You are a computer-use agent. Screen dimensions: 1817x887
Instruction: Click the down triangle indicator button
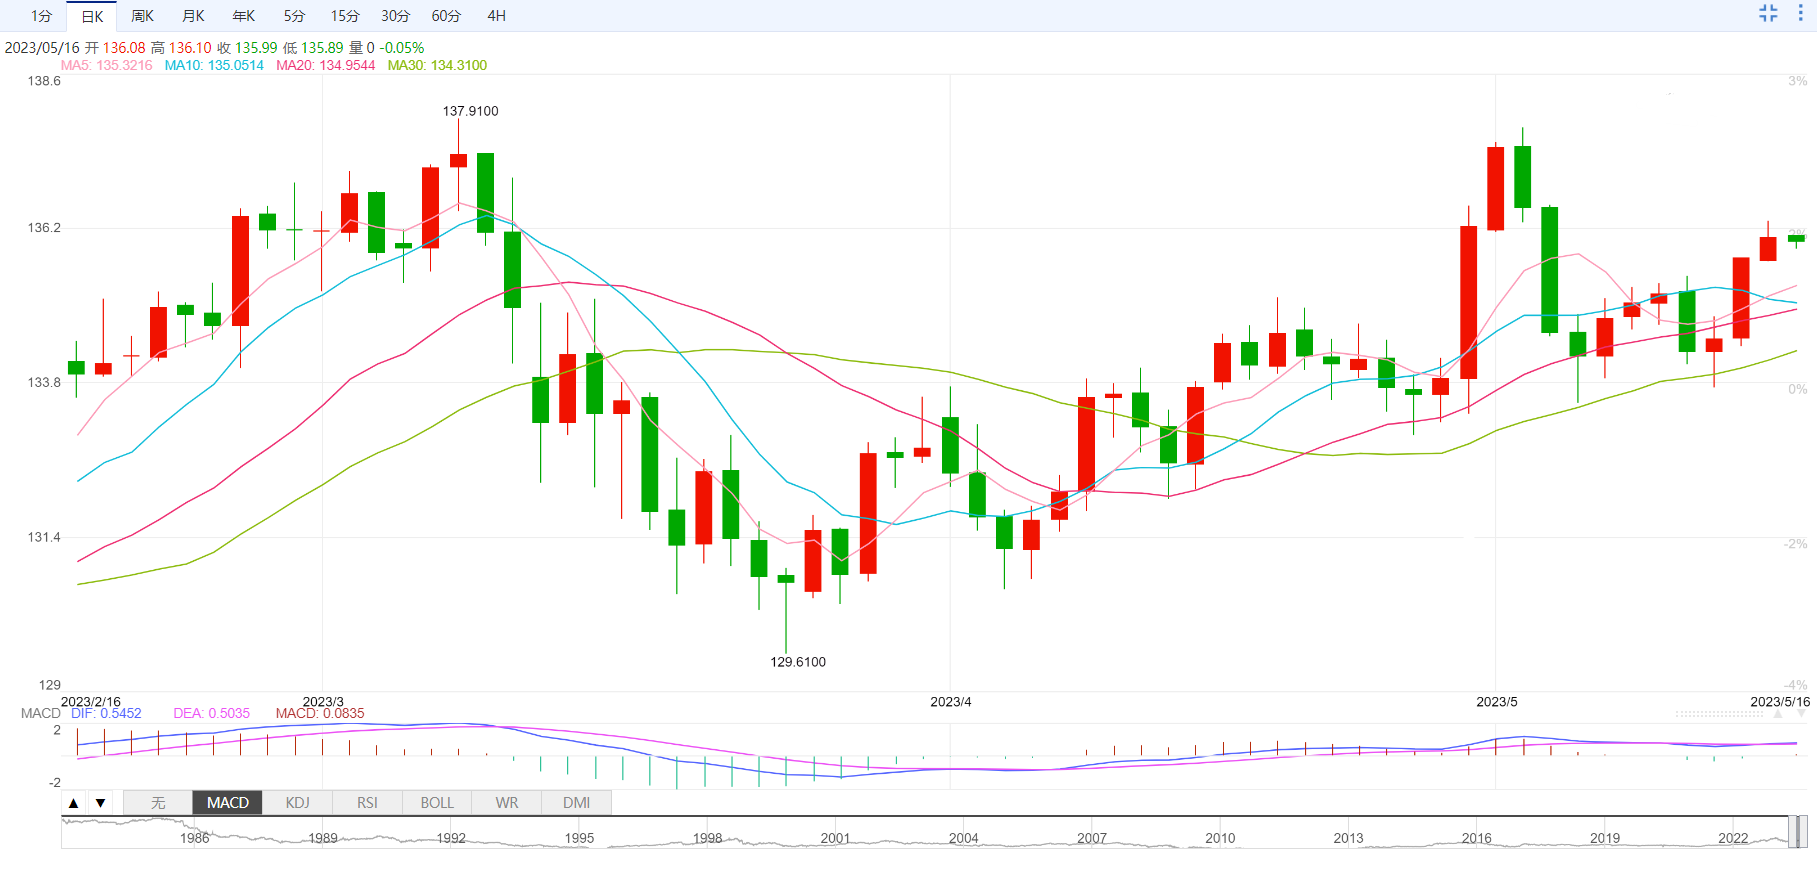click(x=100, y=803)
